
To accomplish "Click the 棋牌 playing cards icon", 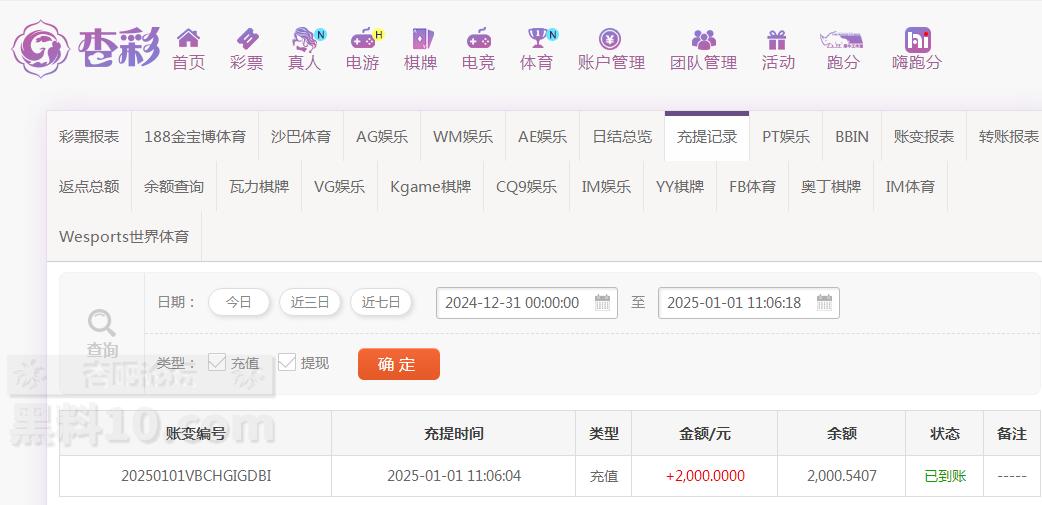I will pyautogui.click(x=421, y=39).
